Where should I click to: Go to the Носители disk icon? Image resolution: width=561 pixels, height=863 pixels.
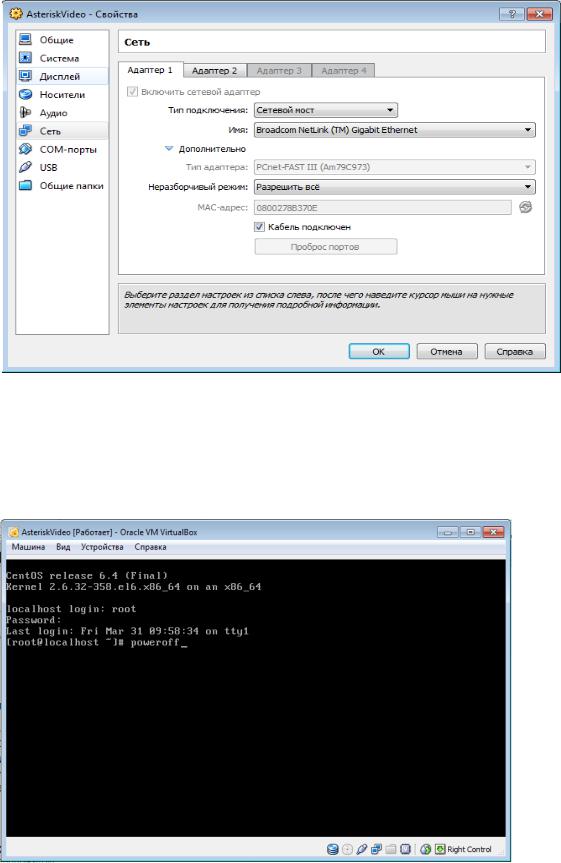click(25, 94)
